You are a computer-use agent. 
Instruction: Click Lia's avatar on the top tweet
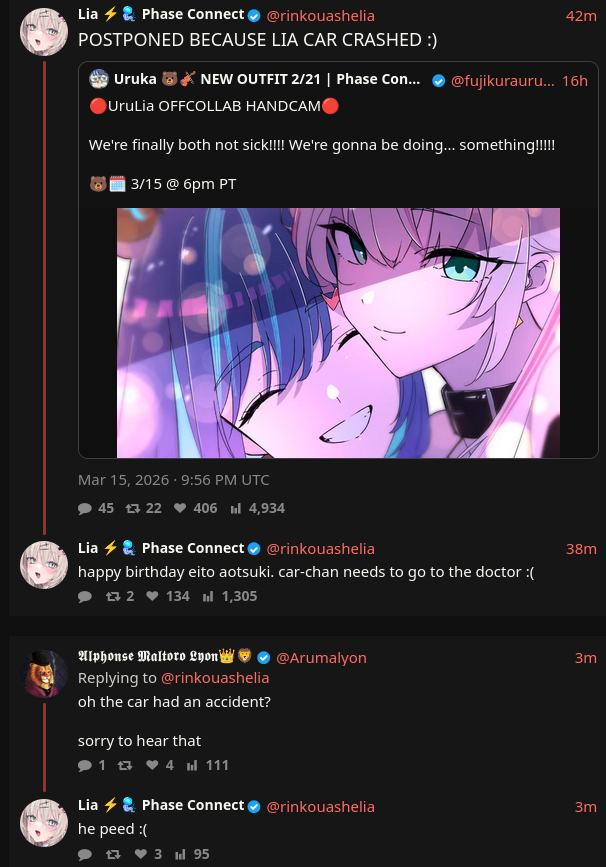pos(44,32)
